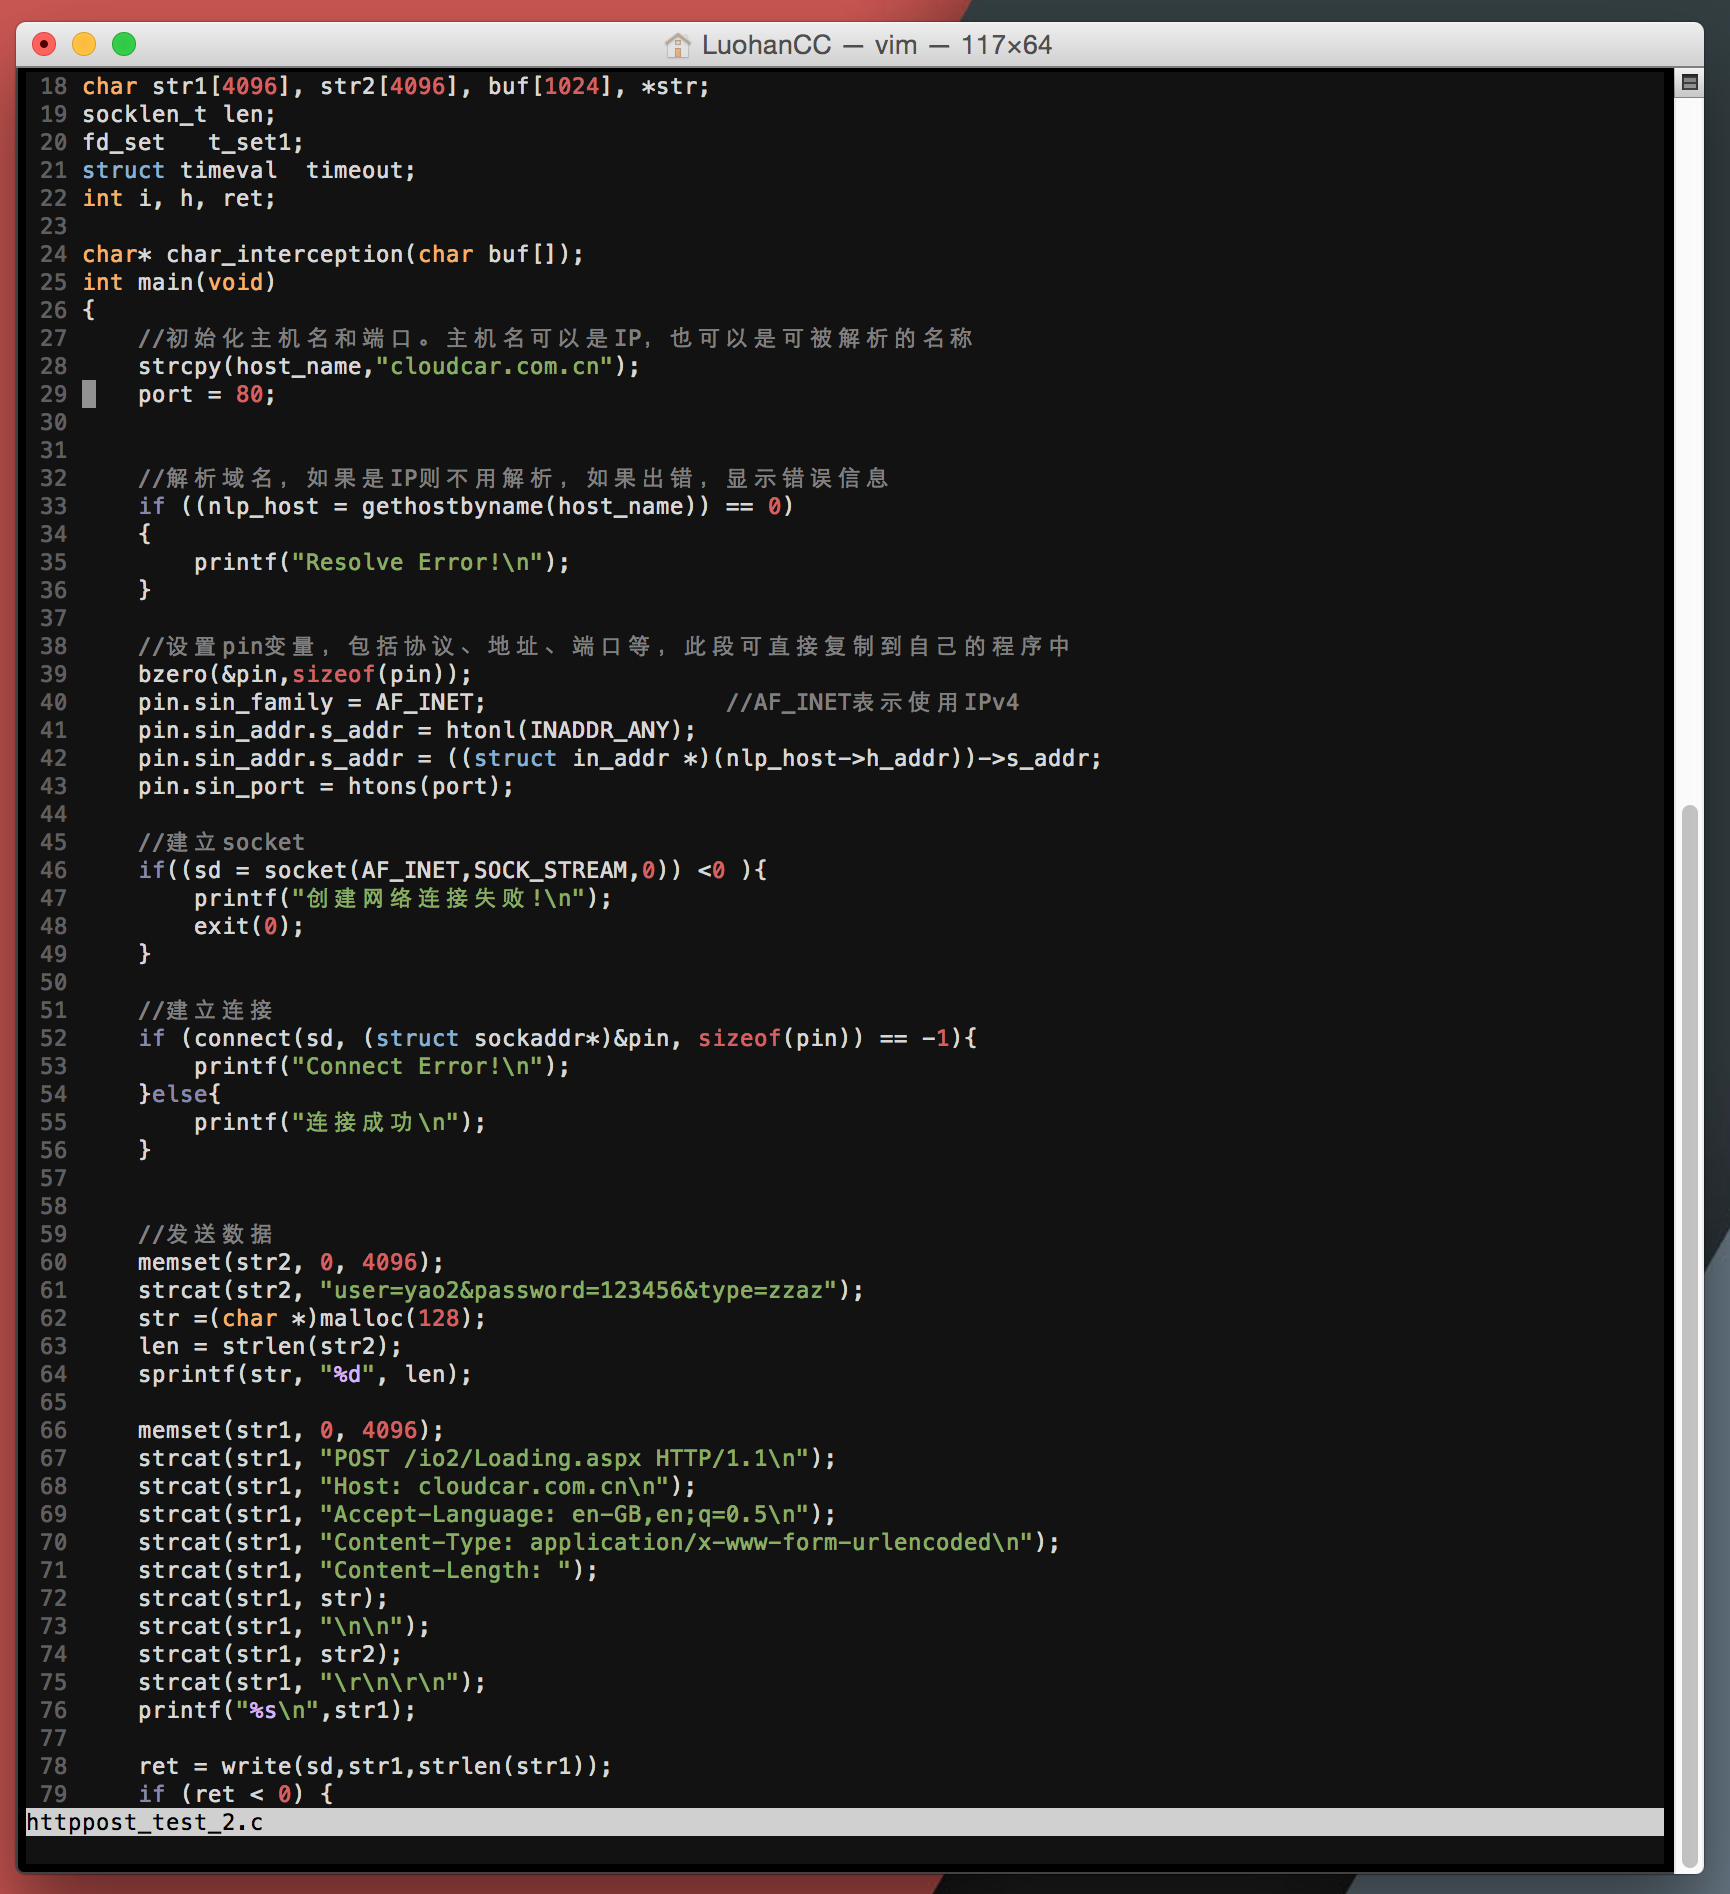Click the split pane icon above scrollbar
Screen dimensions: 1730x1894
click(1689, 83)
